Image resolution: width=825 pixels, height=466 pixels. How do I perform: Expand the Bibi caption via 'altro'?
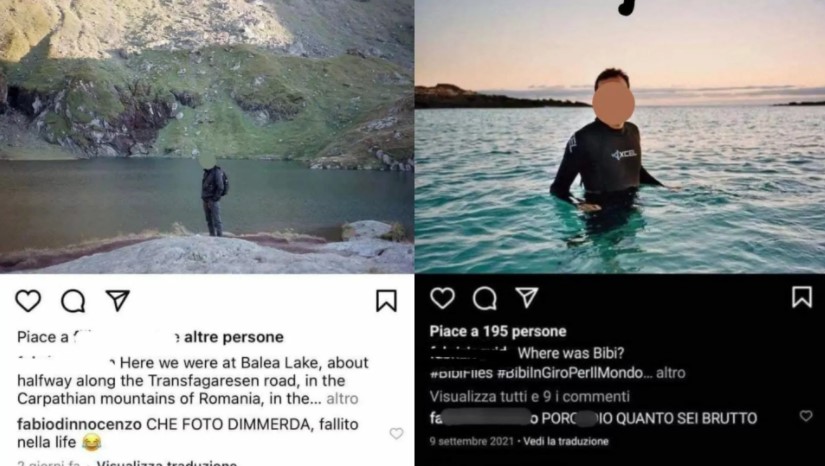[x=670, y=373]
